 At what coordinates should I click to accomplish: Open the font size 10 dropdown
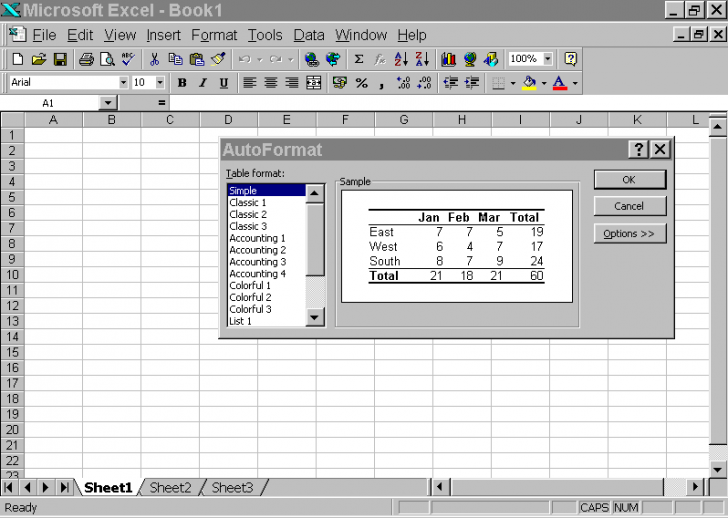tap(160, 83)
